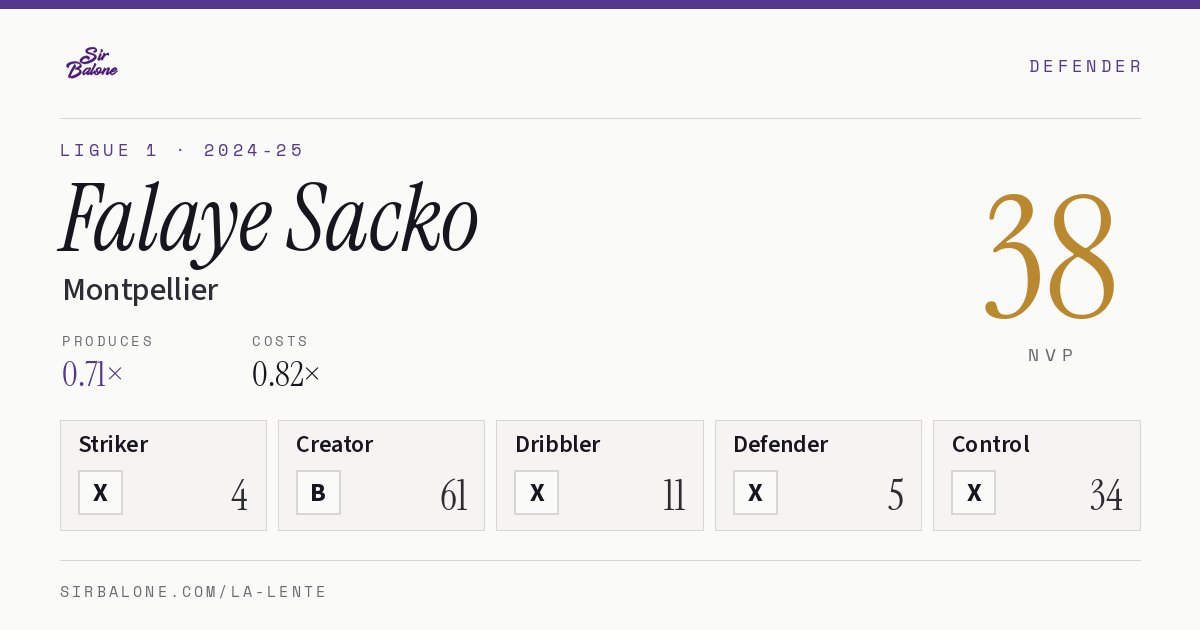Click the Costs 0.82× value
The width and height of the screenshot is (1200, 630).
point(286,374)
